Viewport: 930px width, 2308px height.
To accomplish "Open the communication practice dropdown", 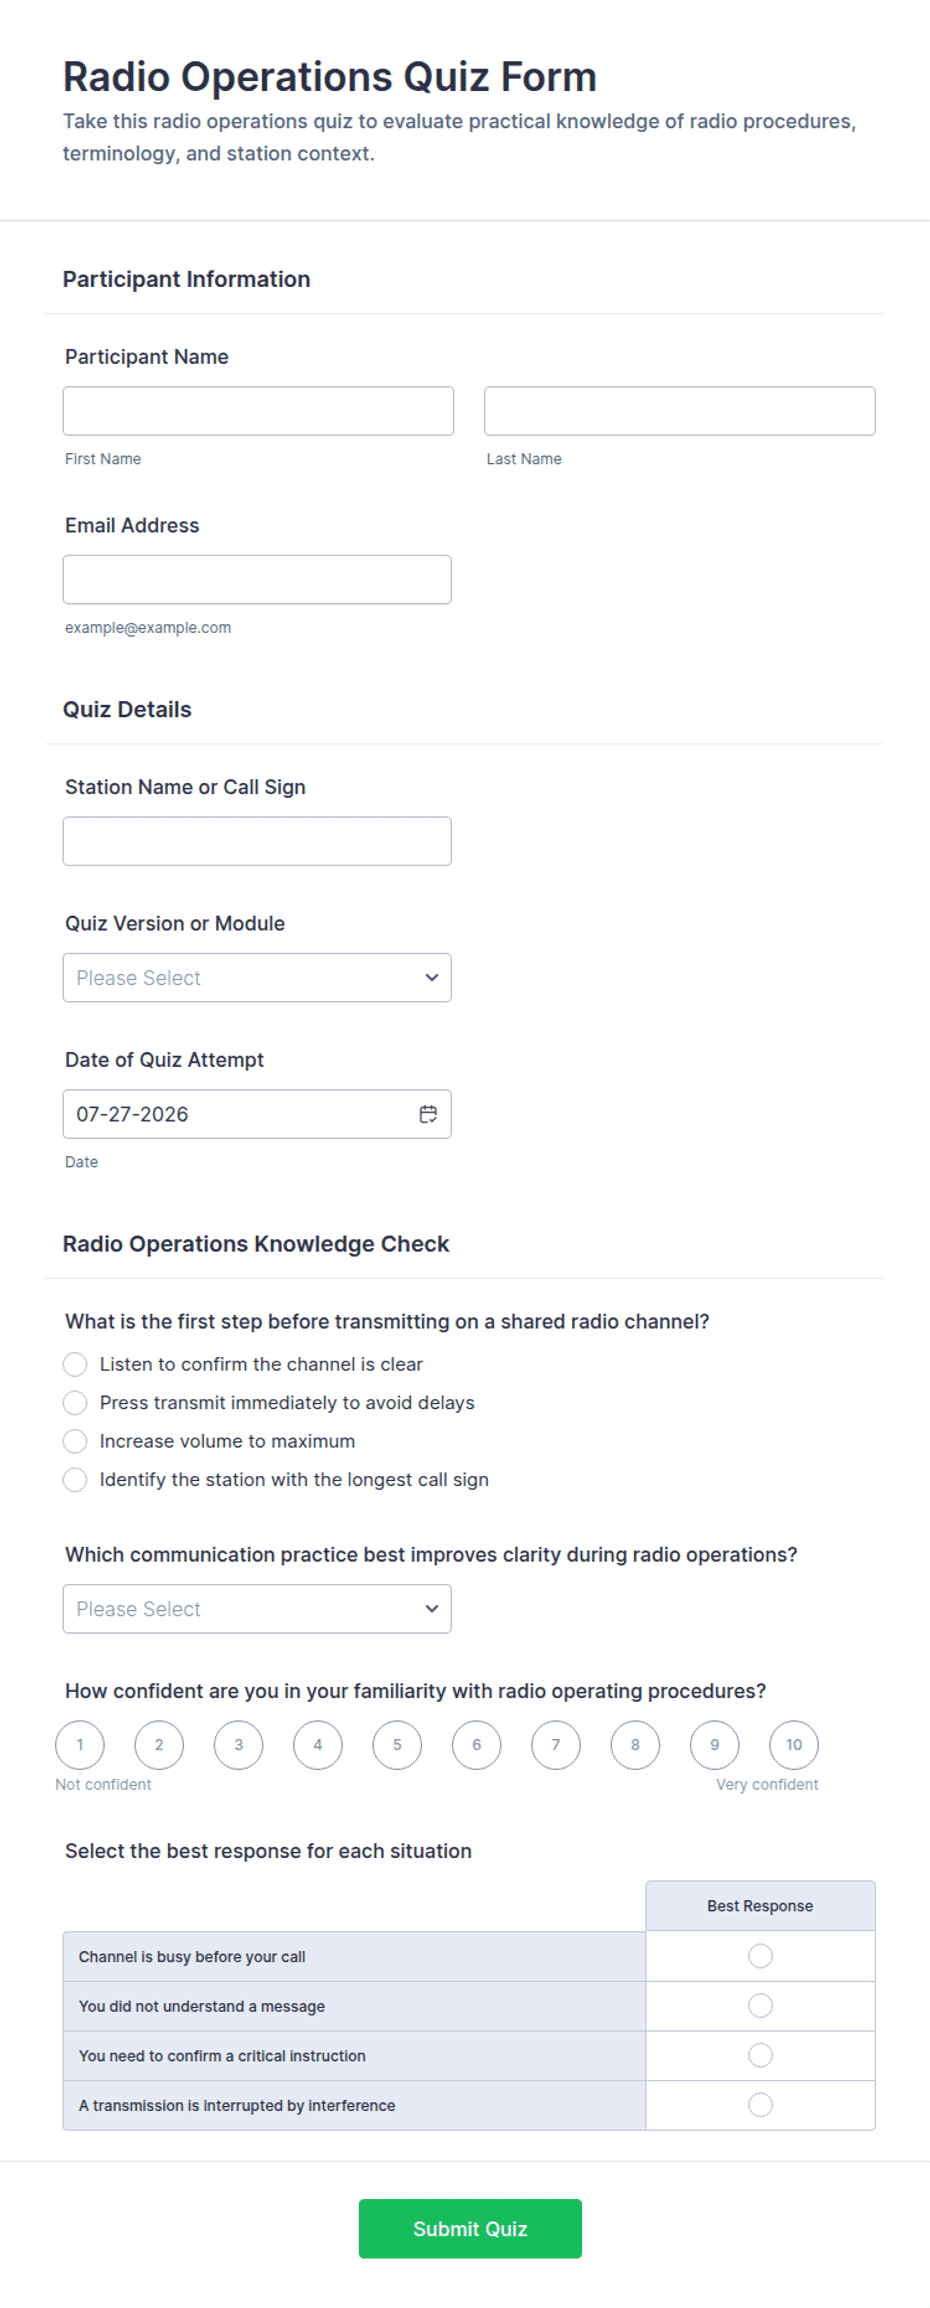I will click(x=257, y=1609).
